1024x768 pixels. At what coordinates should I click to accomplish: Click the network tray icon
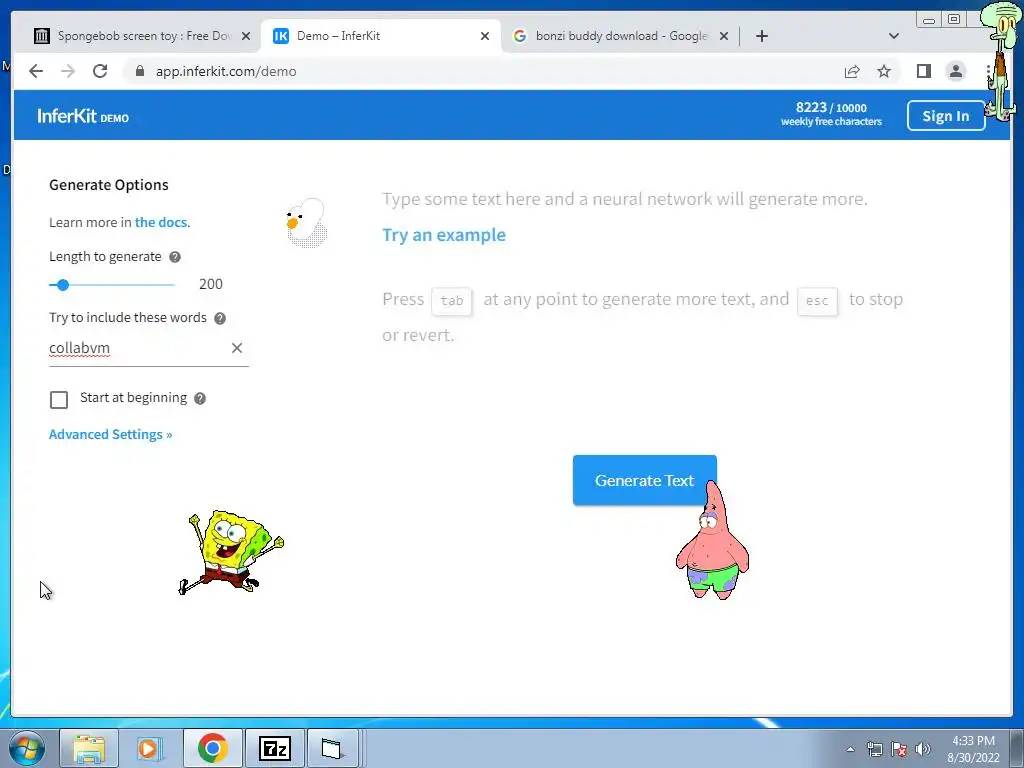(x=874, y=749)
